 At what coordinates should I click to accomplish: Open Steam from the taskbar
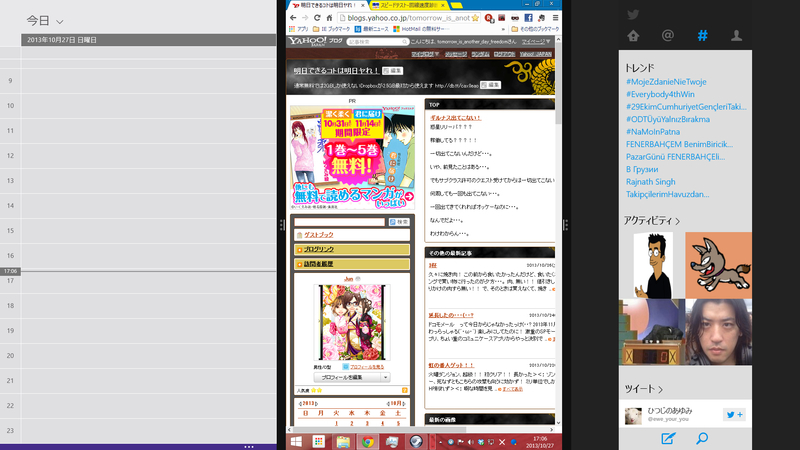[416, 441]
